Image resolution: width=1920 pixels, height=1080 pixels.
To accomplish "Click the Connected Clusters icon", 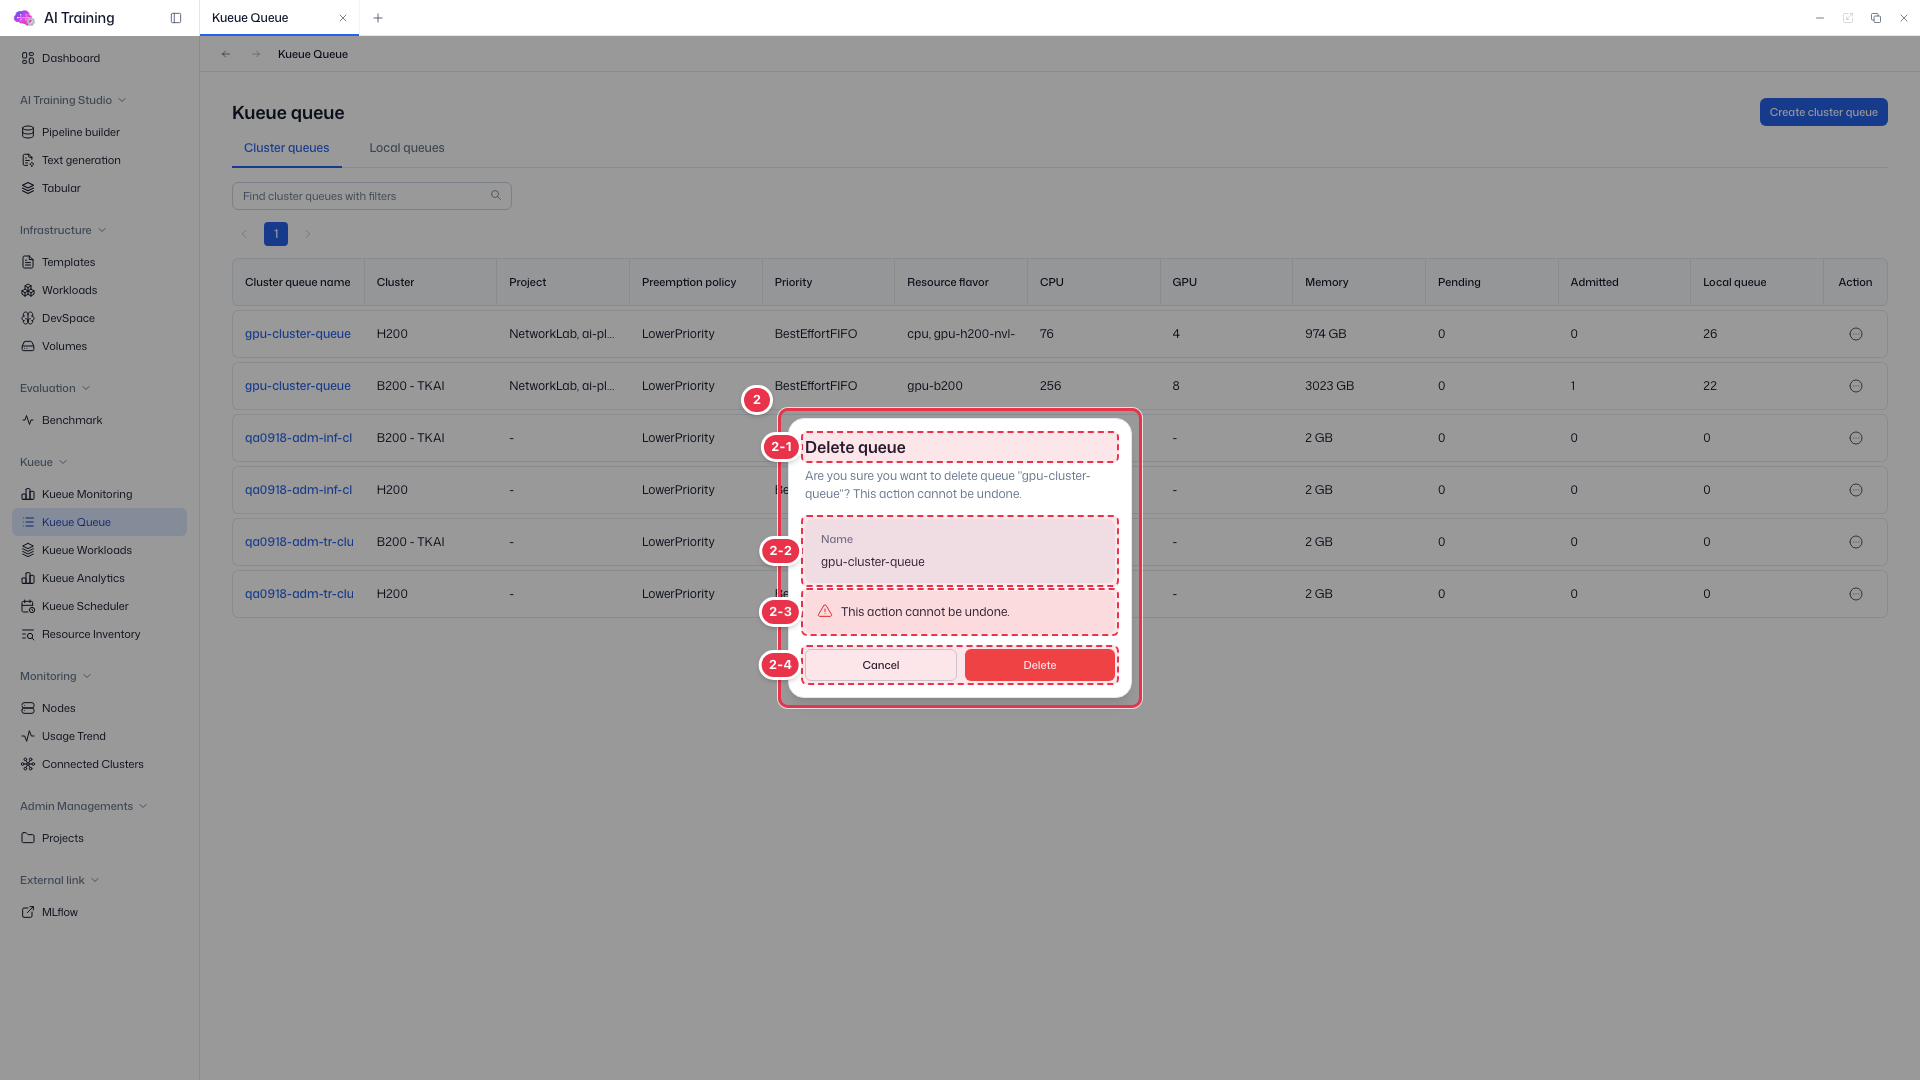I will click(x=28, y=764).
